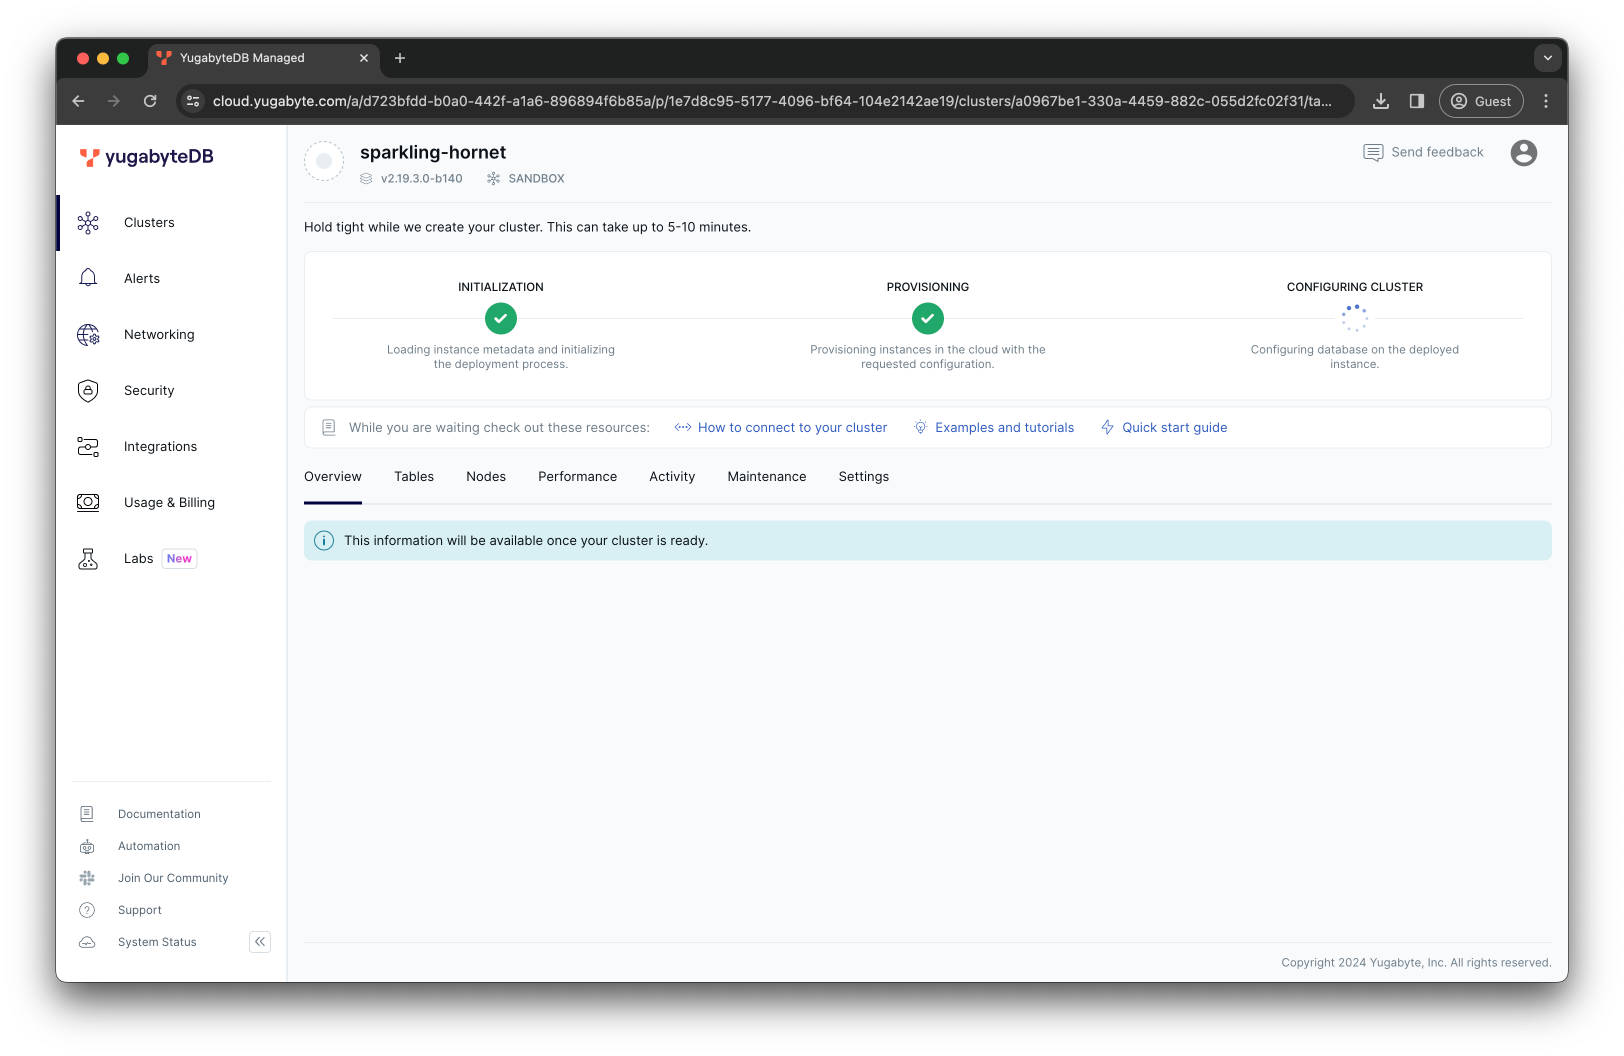Open Chrome's three-dot menu
This screenshot has width=1624, height=1056.
pos(1545,101)
